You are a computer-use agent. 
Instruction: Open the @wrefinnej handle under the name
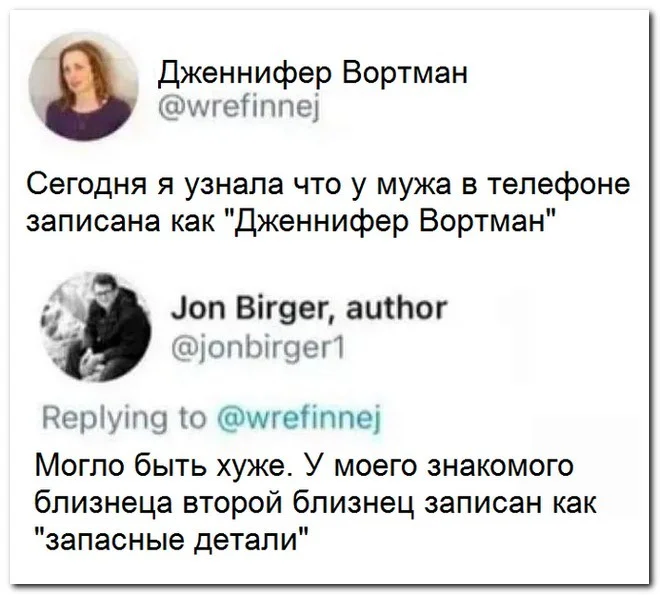pos(240,111)
